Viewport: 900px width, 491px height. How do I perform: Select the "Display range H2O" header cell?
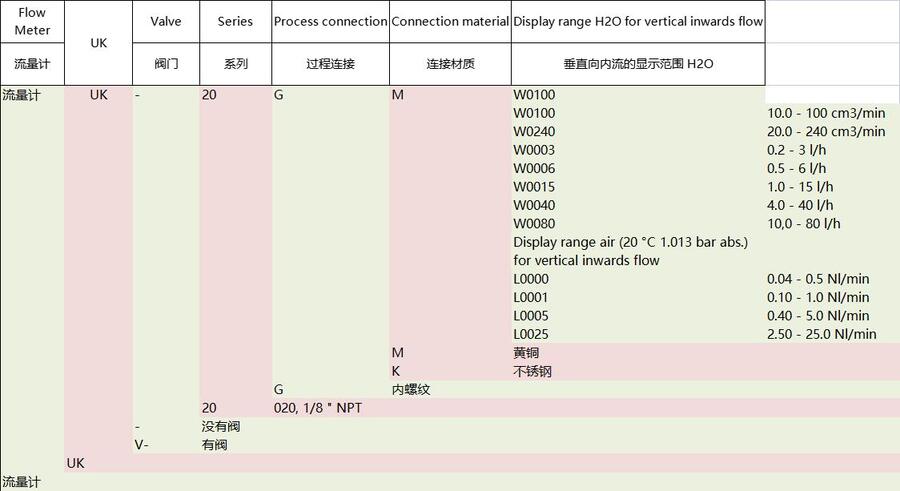[x=638, y=21]
